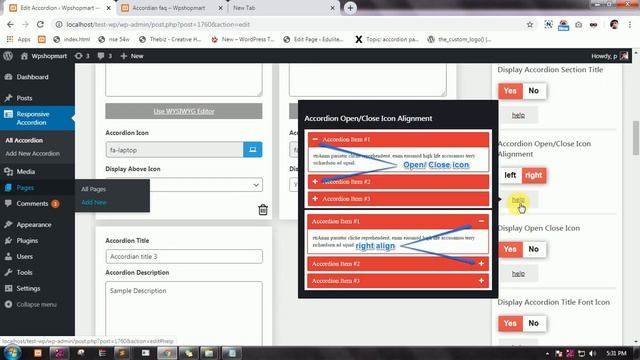The width and height of the screenshot is (640, 360).
Task: Open help under Icon Alignment
Action: click(x=518, y=200)
